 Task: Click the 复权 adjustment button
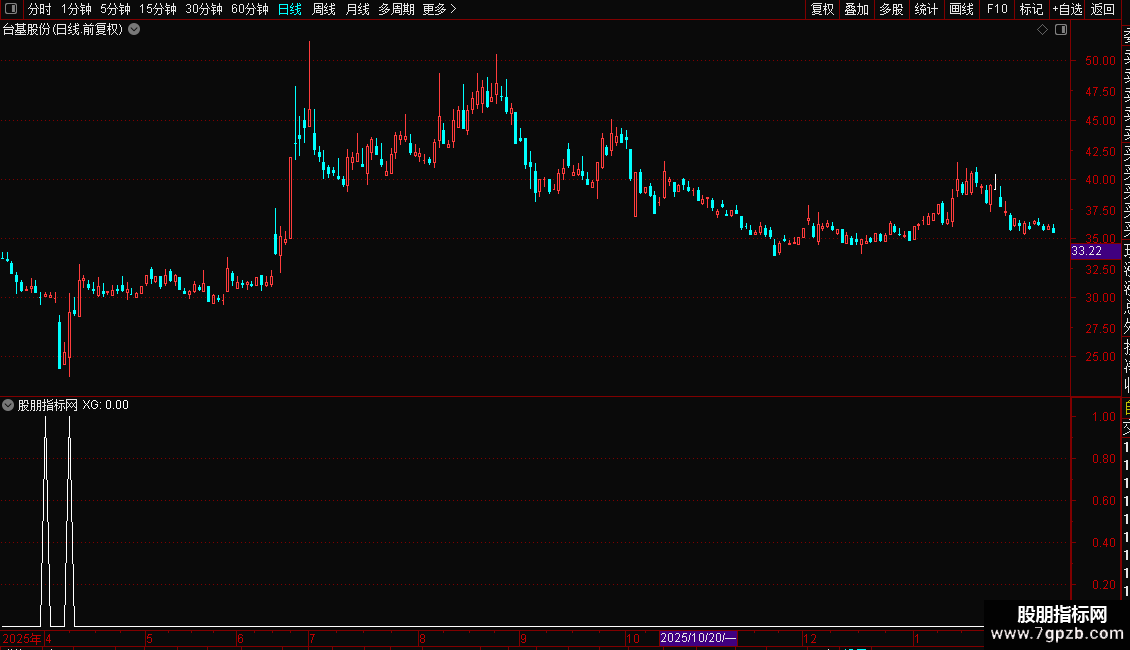pyautogui.click(x=822, y=9)
